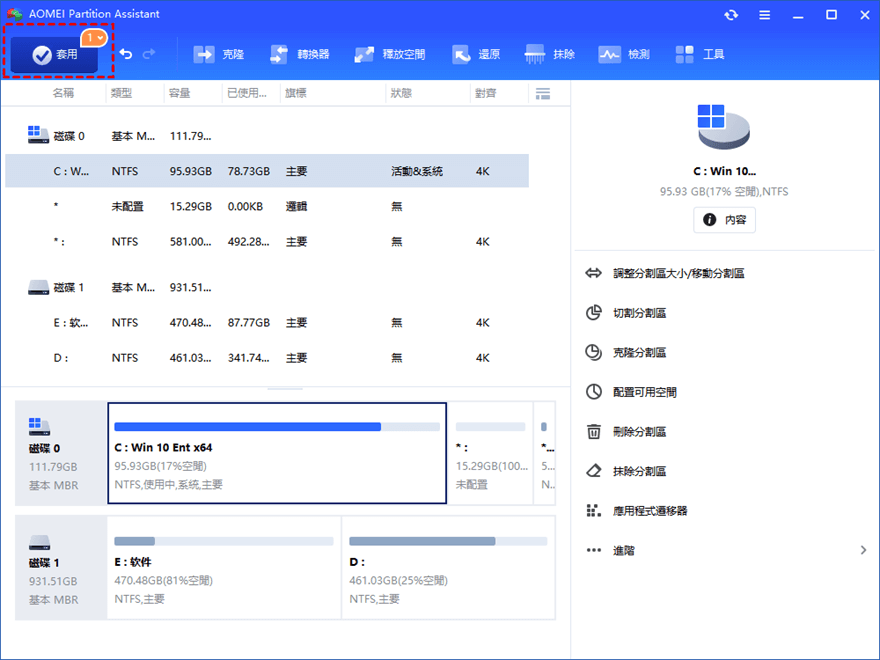Image resolution: width=880 pixels, height=660 pixels.
Task: Select the 15.29GB unallocated block
Action: coord(491,453)
